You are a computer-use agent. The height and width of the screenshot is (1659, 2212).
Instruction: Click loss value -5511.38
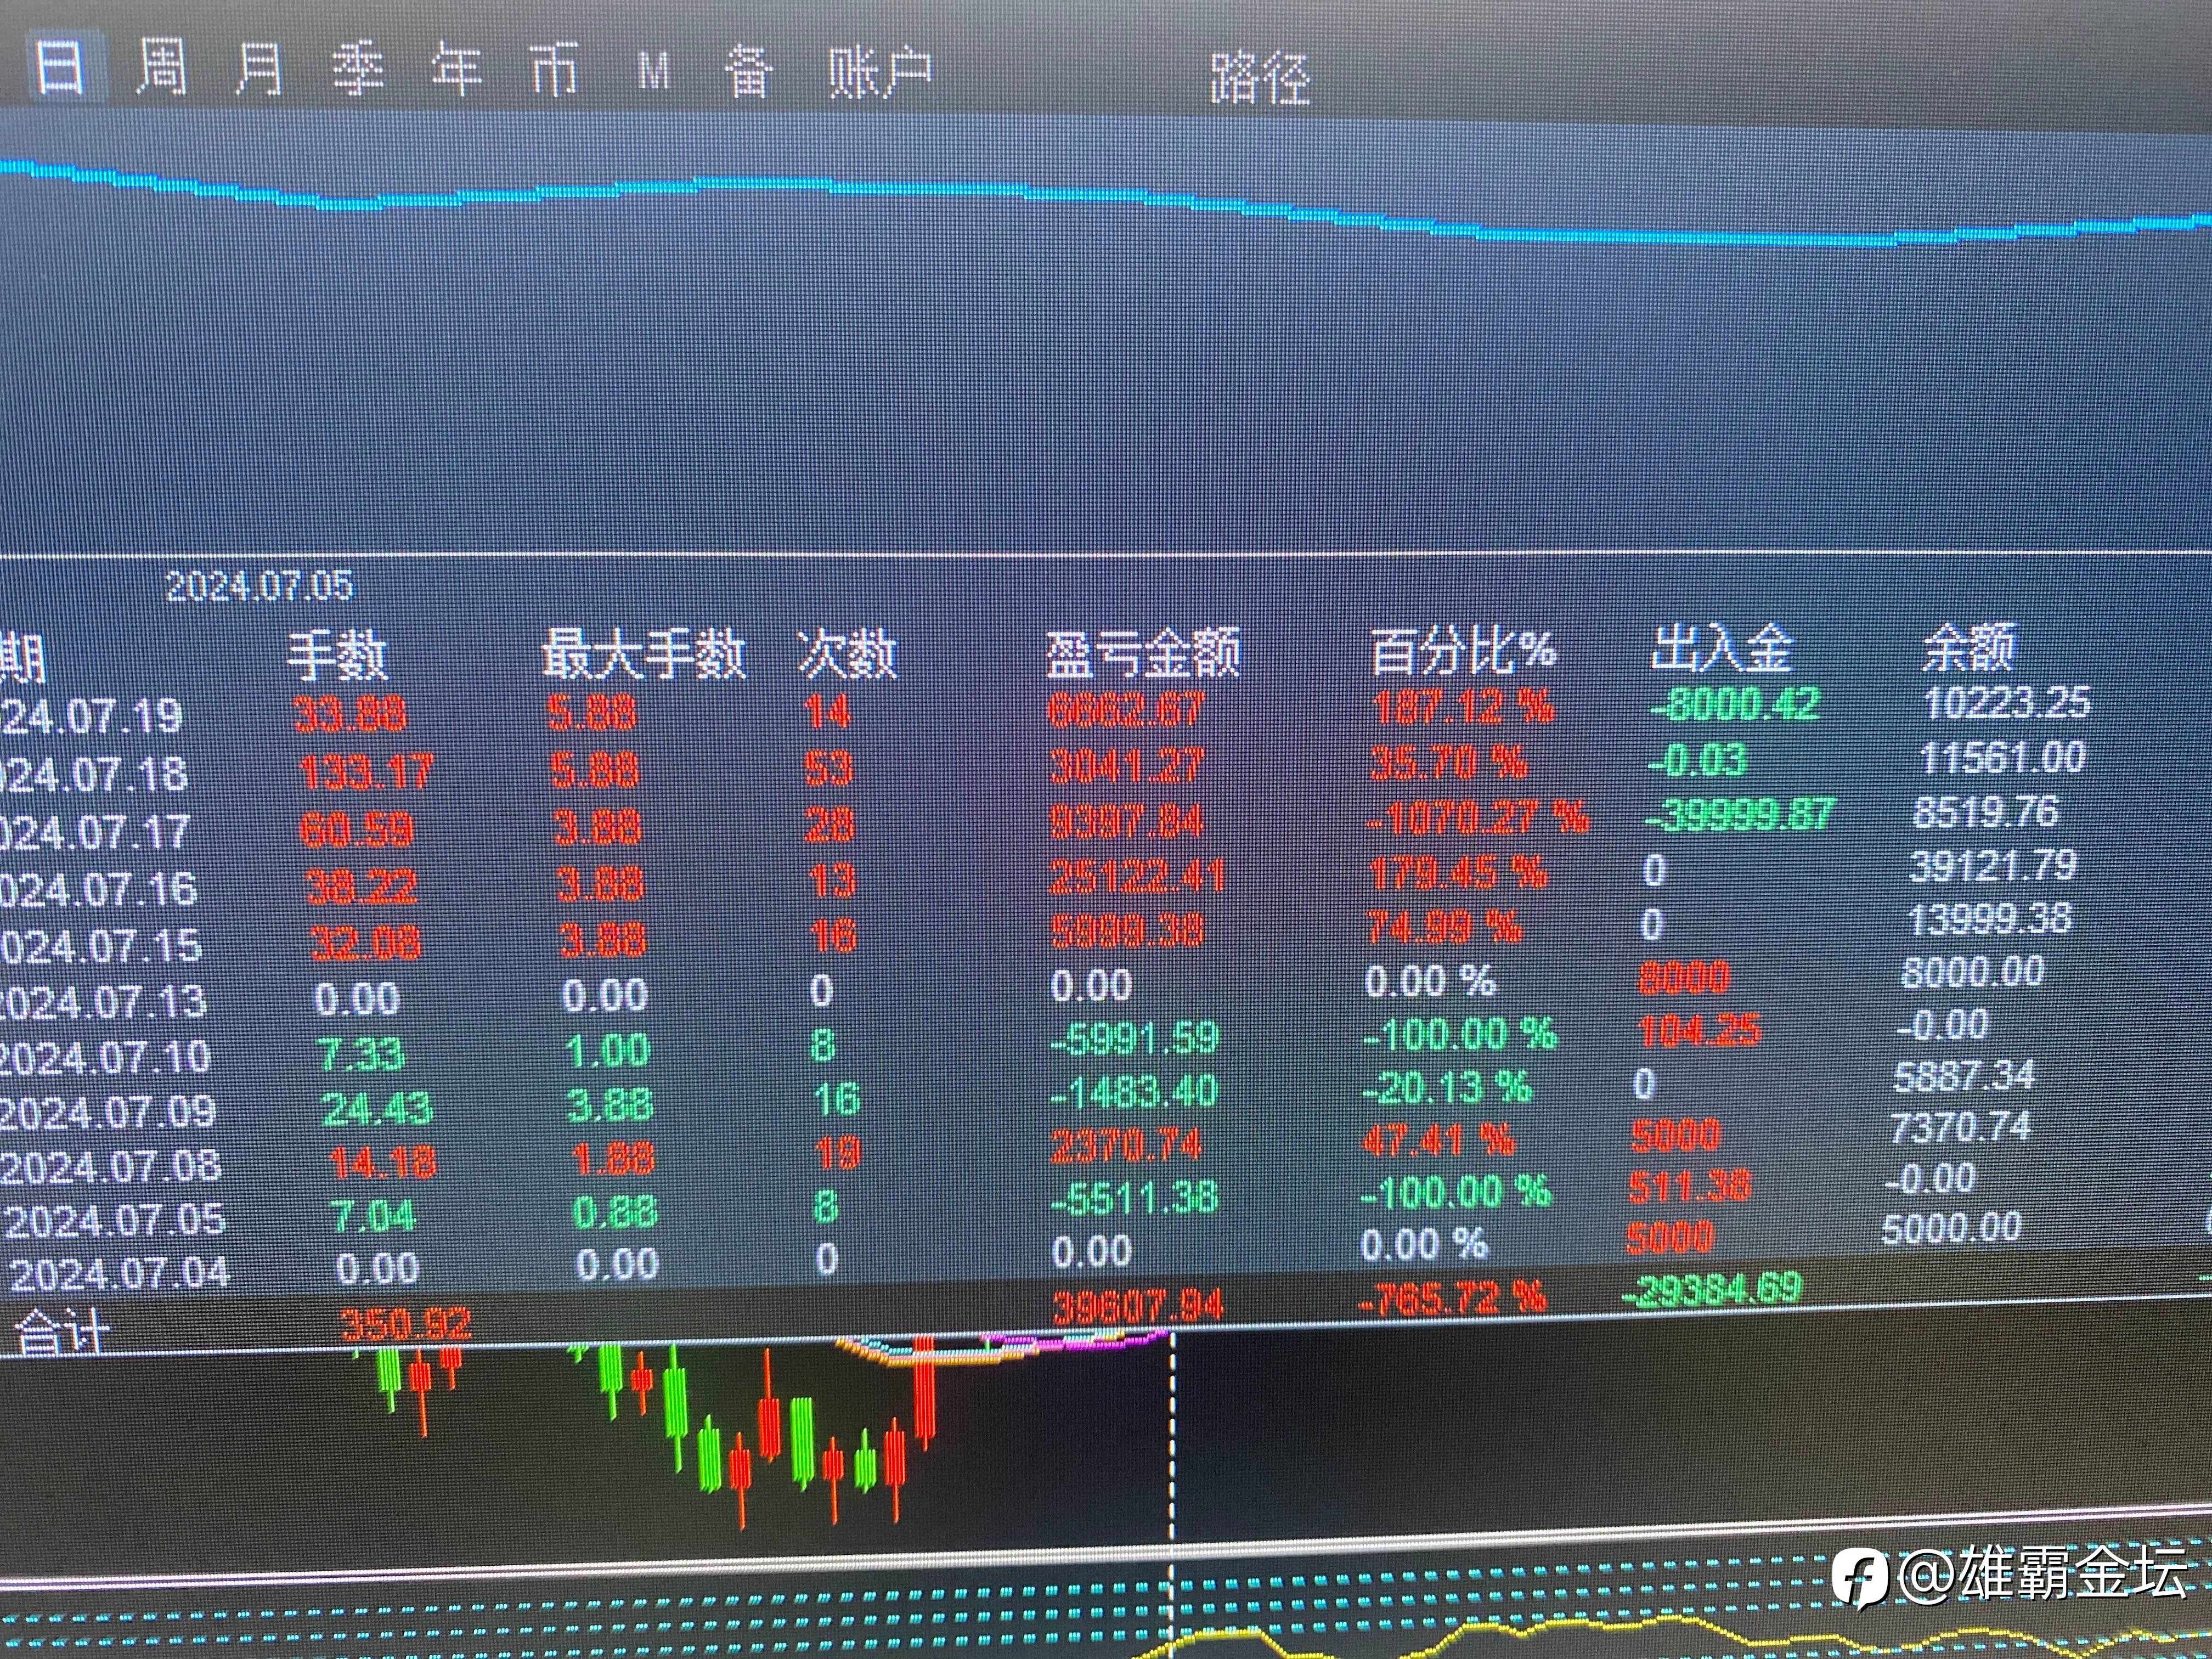click(1135, 1198)
